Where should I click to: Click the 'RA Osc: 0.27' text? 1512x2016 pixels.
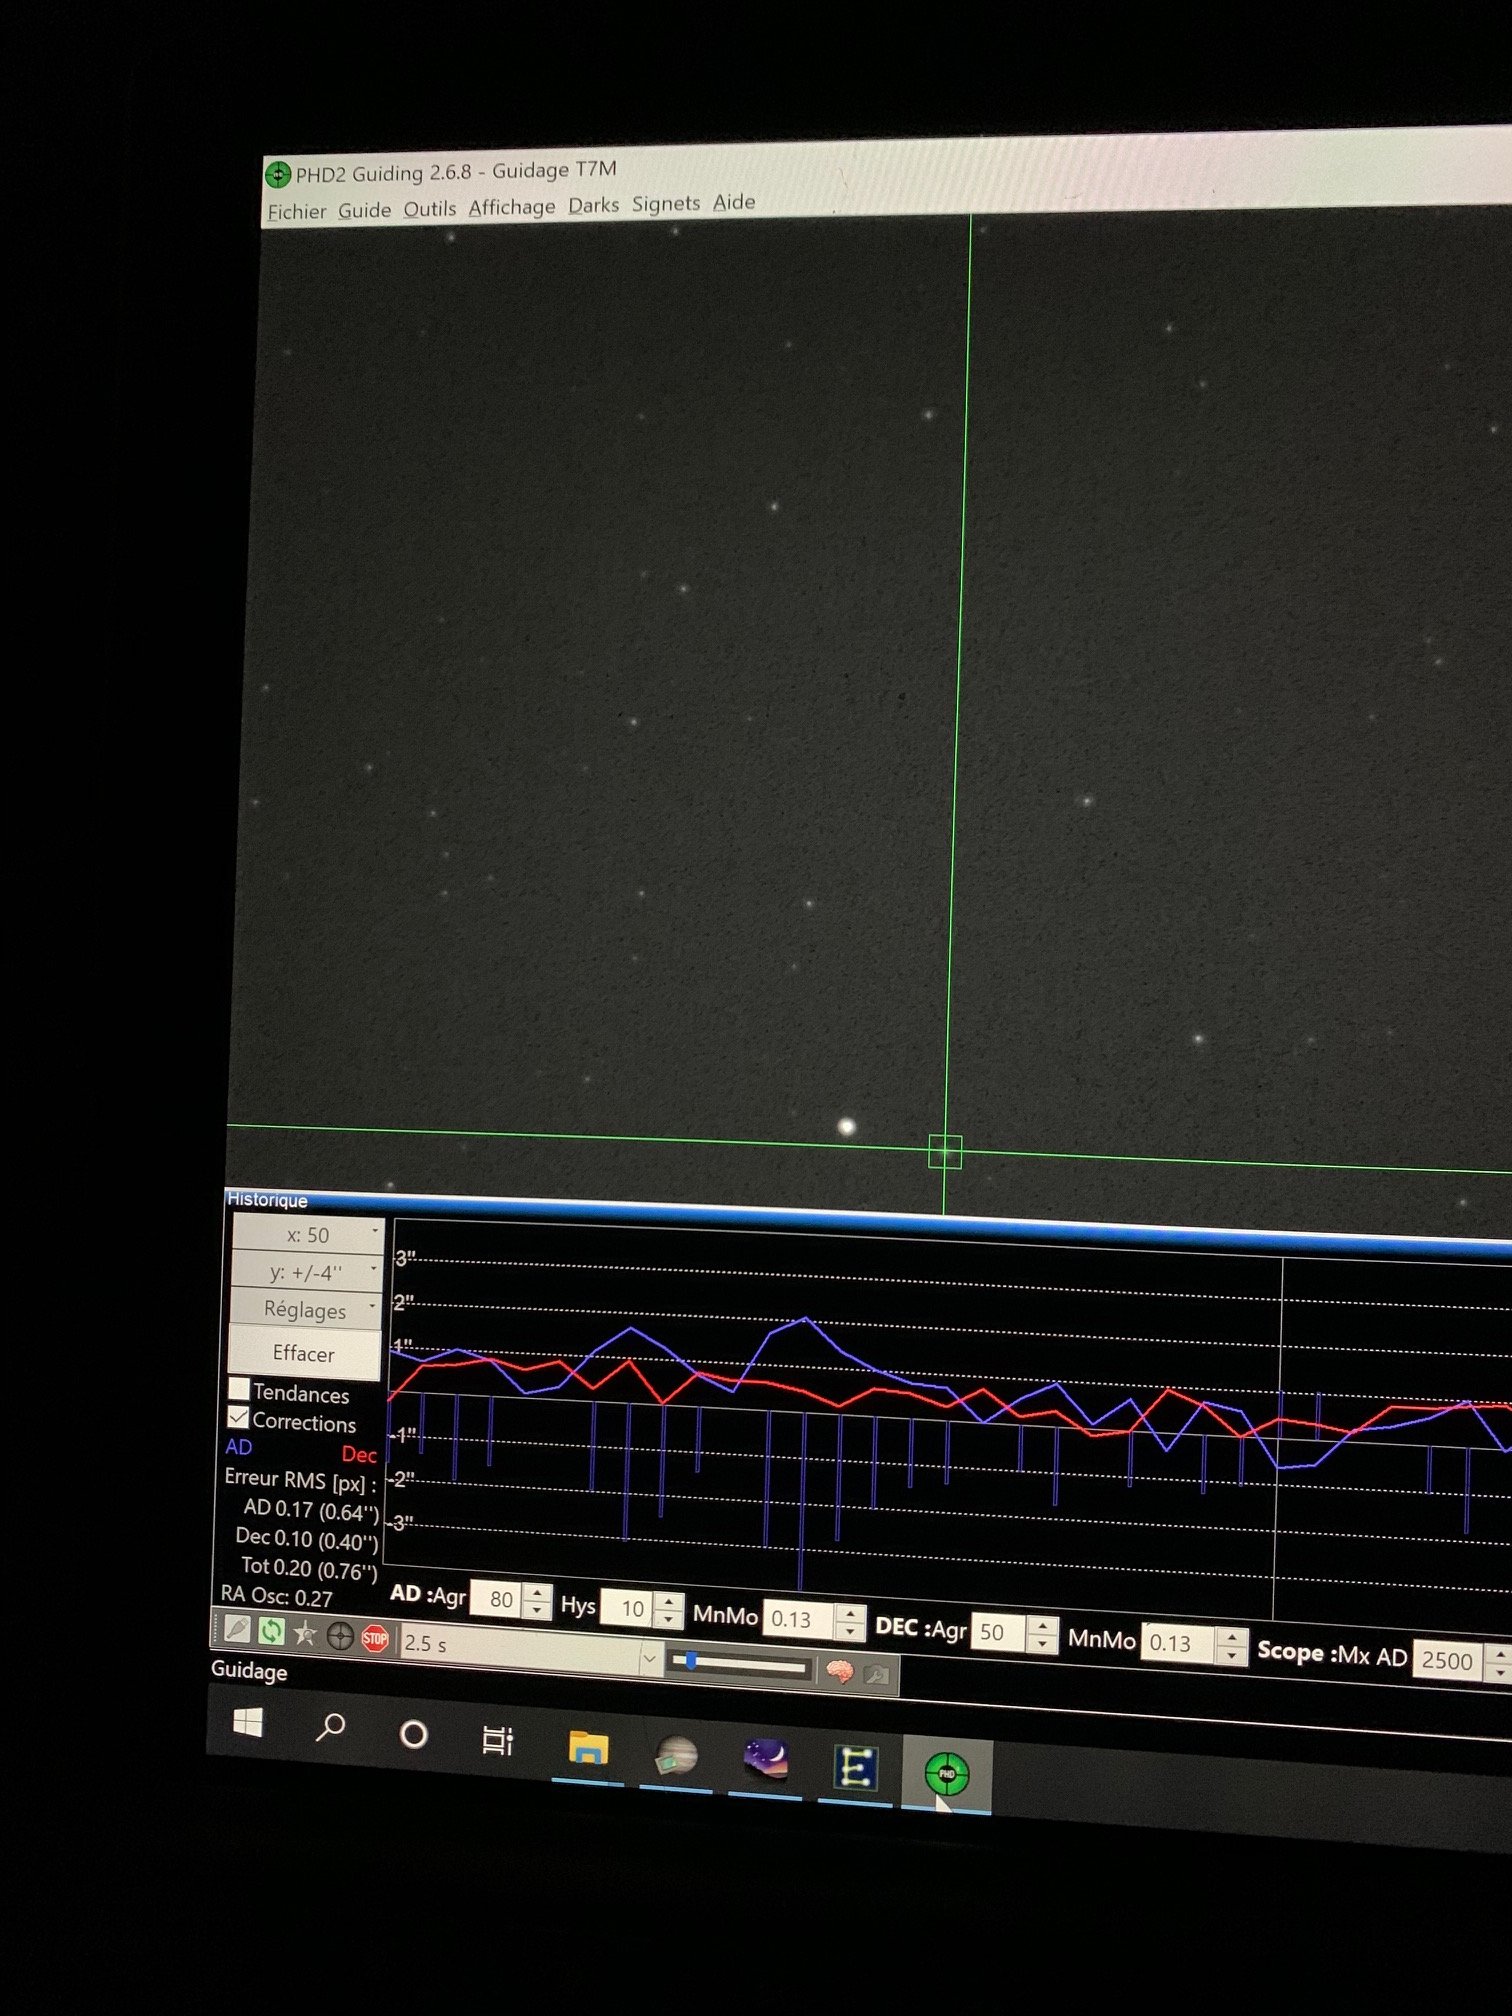coord(277,1597)
